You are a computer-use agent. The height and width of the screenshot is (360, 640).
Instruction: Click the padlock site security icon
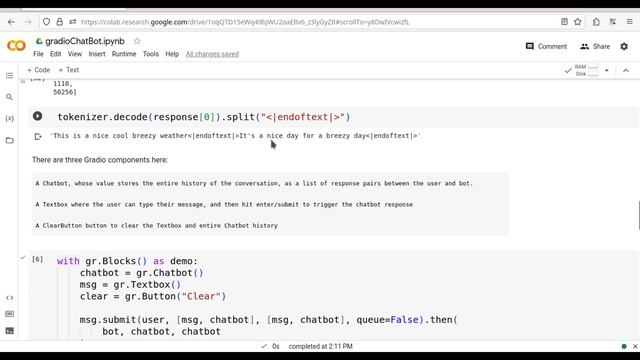[x=60, y=22]
